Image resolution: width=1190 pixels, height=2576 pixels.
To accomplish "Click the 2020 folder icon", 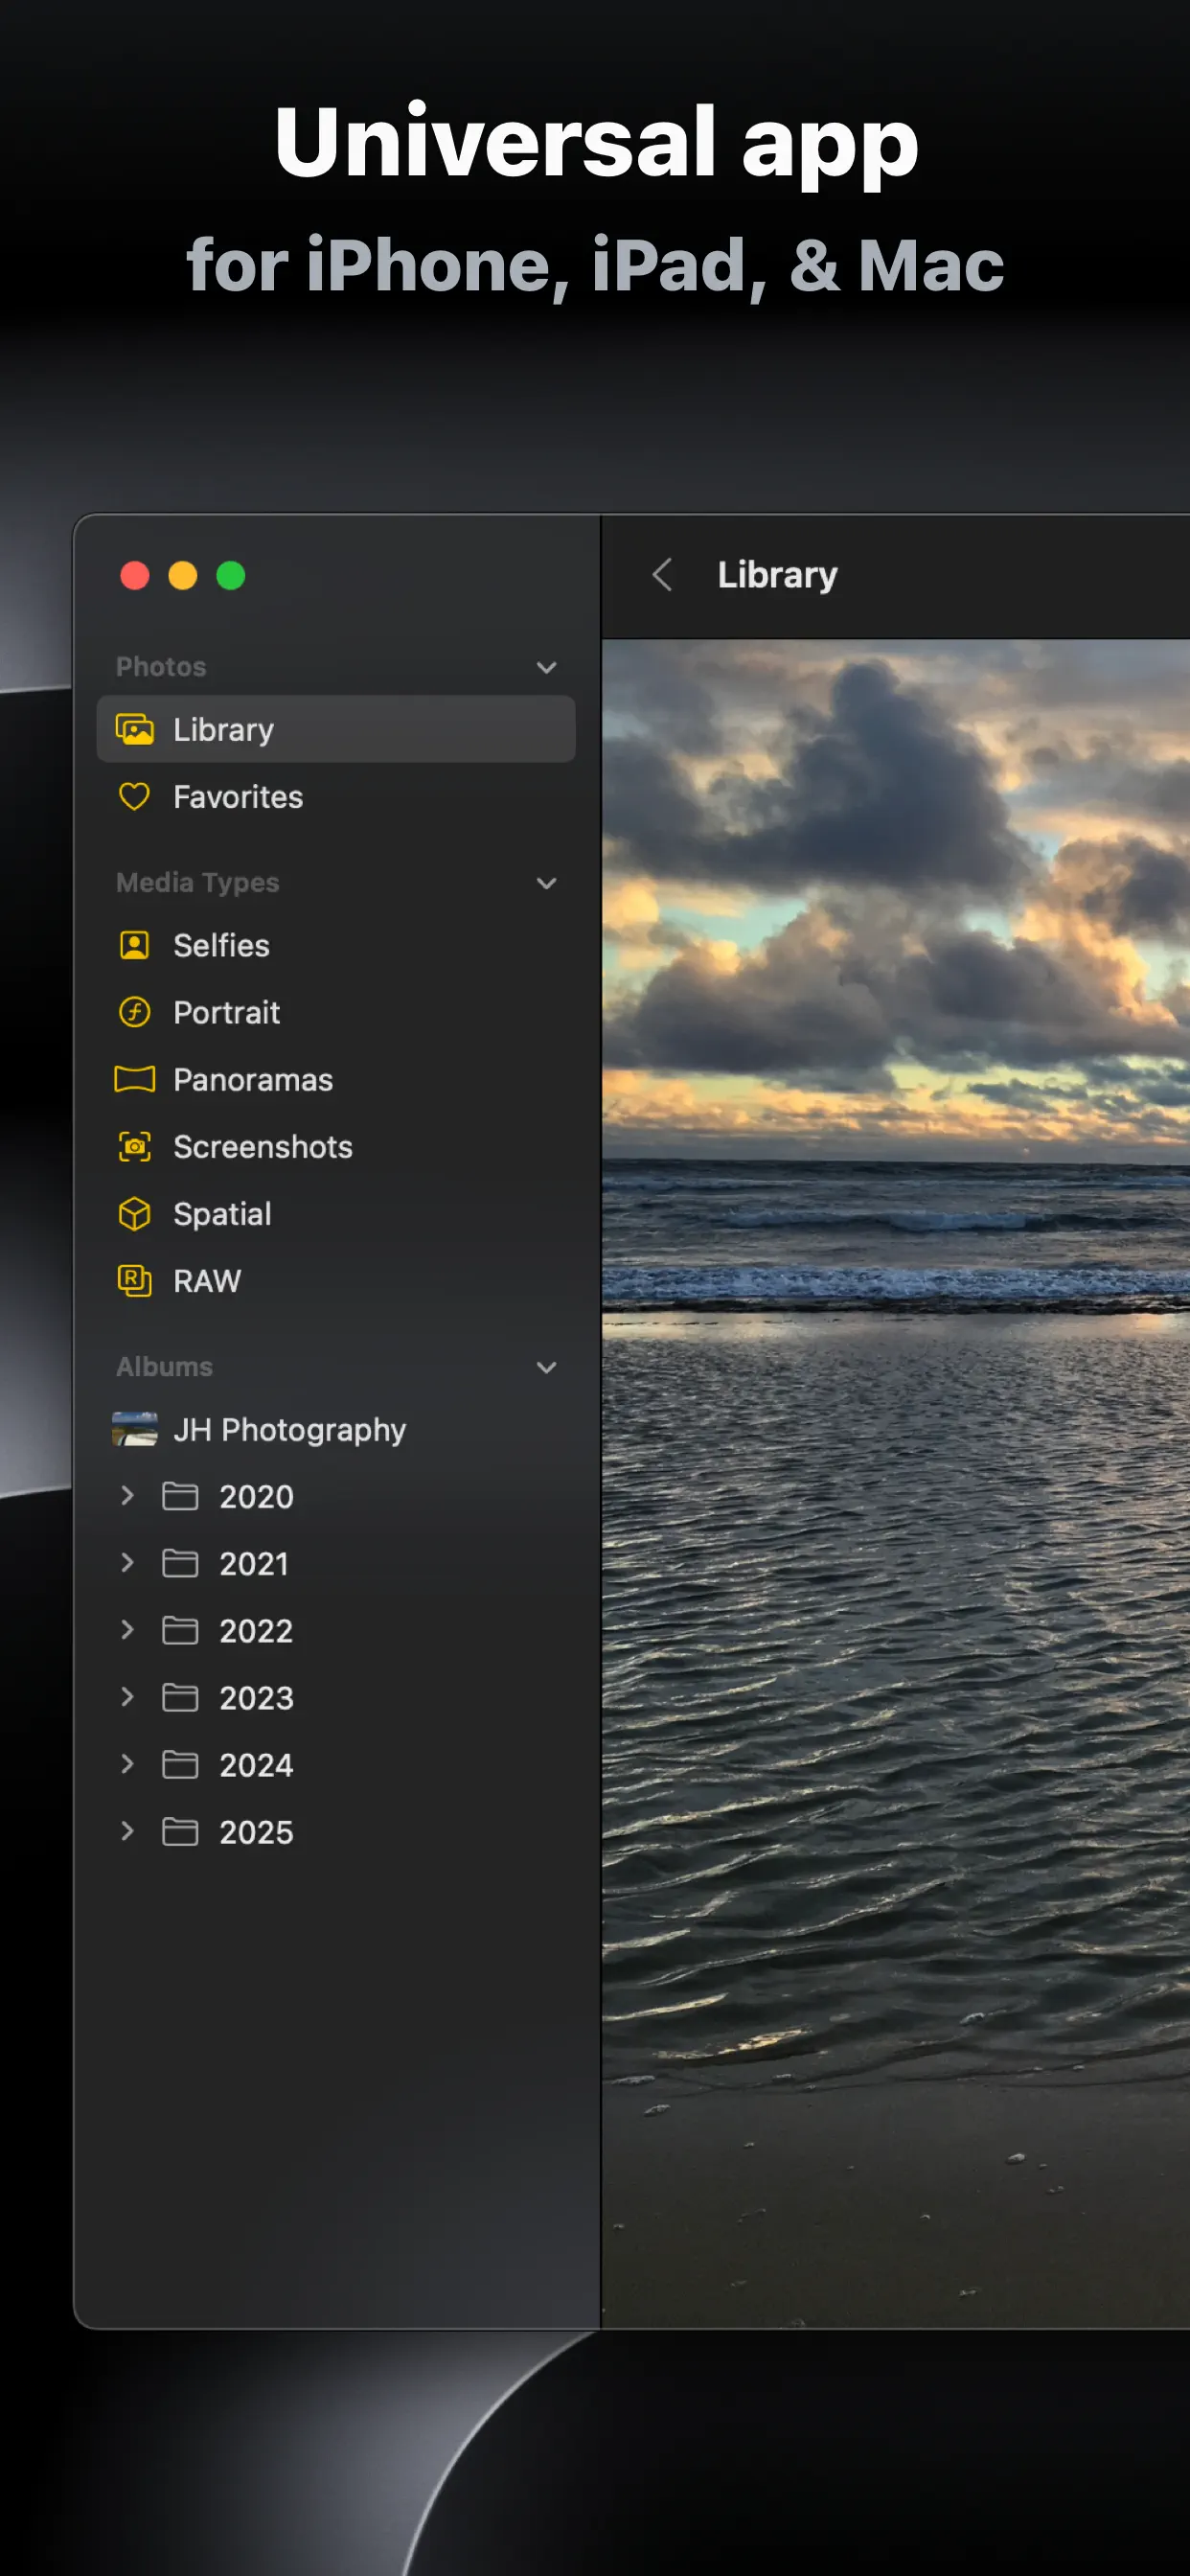I will pos(180,1496).
